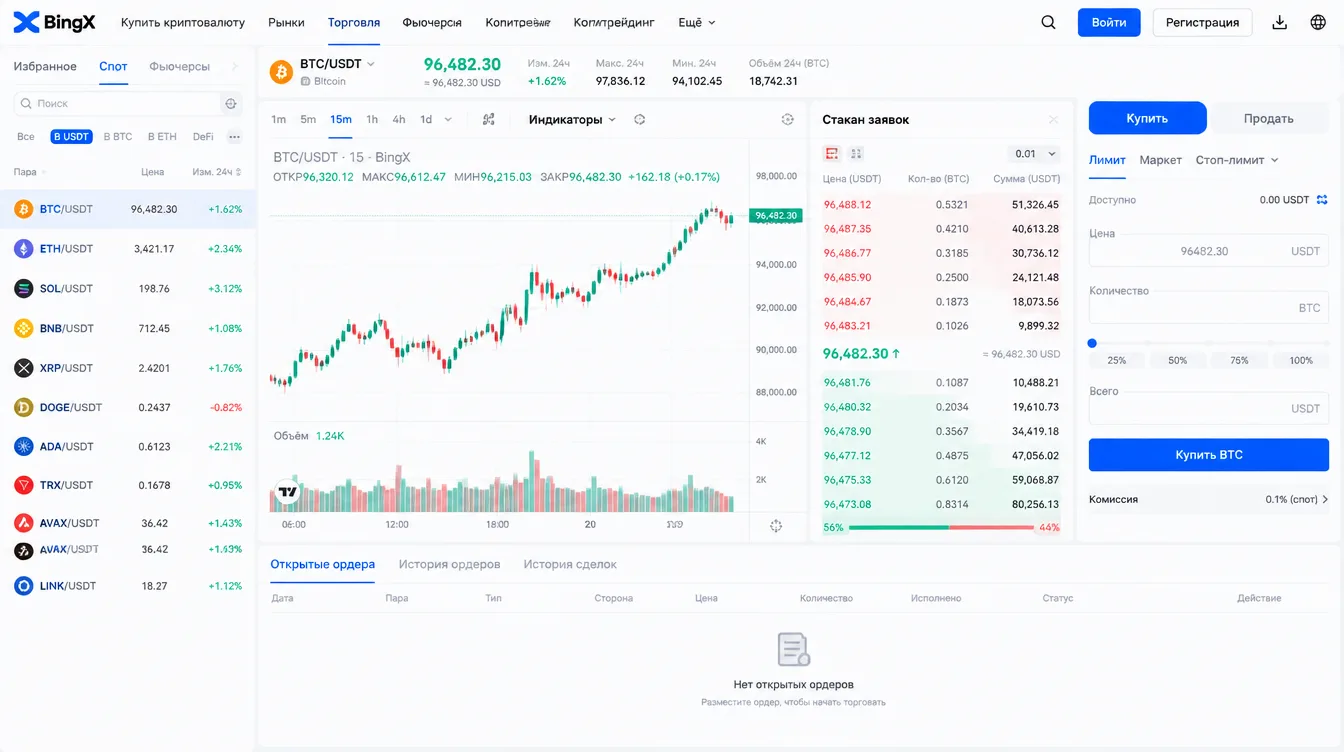1344x752 pixels.
Task: Switch order side to Купить
Action: [x=1147, y=118]
